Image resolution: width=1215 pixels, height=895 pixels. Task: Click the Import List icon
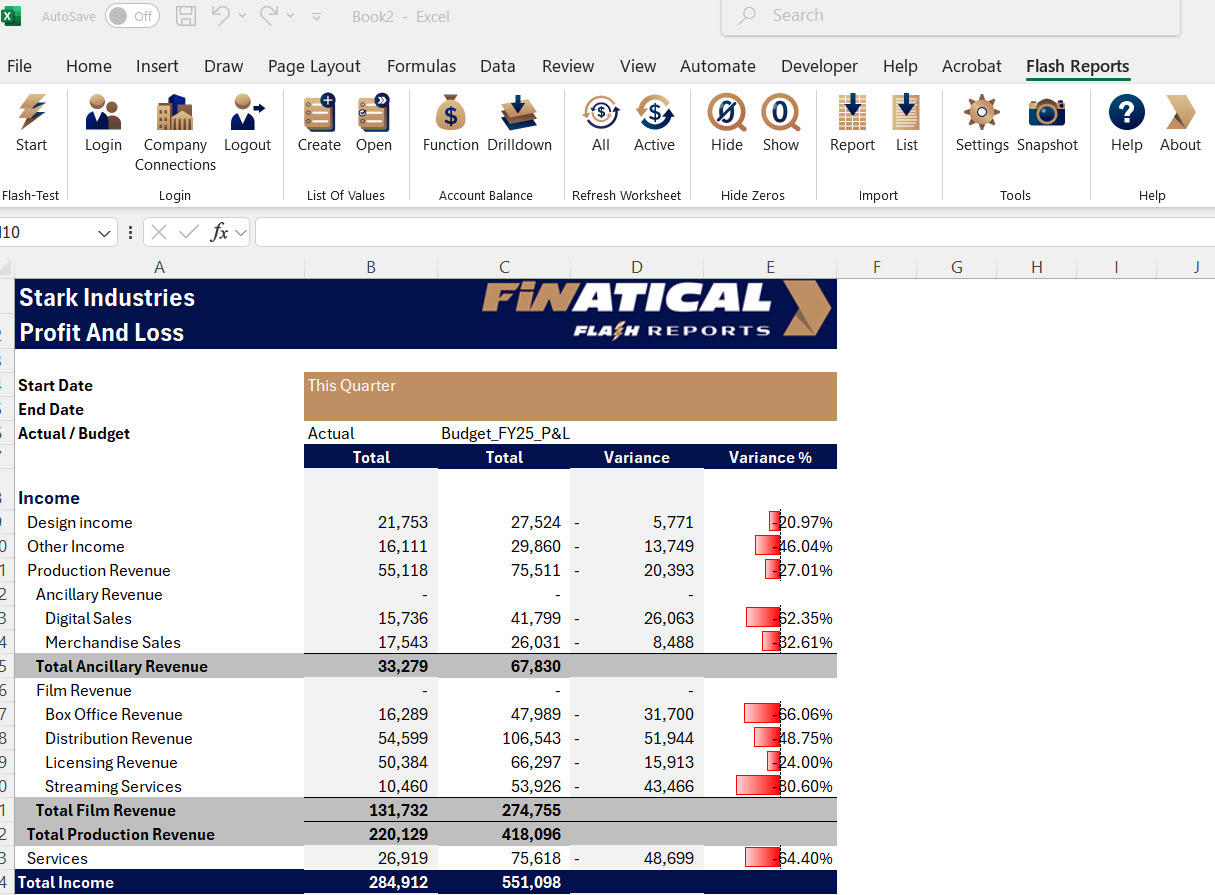907,112
